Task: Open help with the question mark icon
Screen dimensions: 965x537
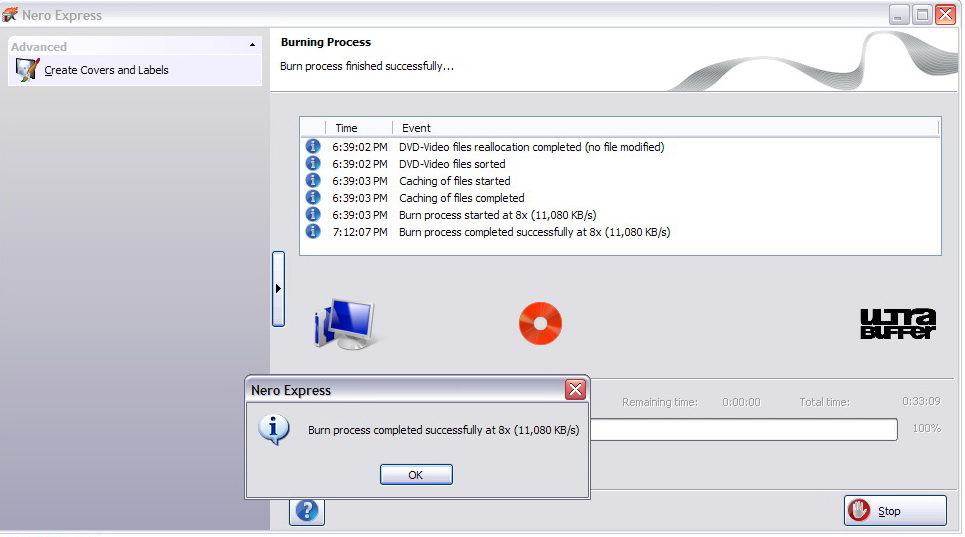Action: pos(306,511)
